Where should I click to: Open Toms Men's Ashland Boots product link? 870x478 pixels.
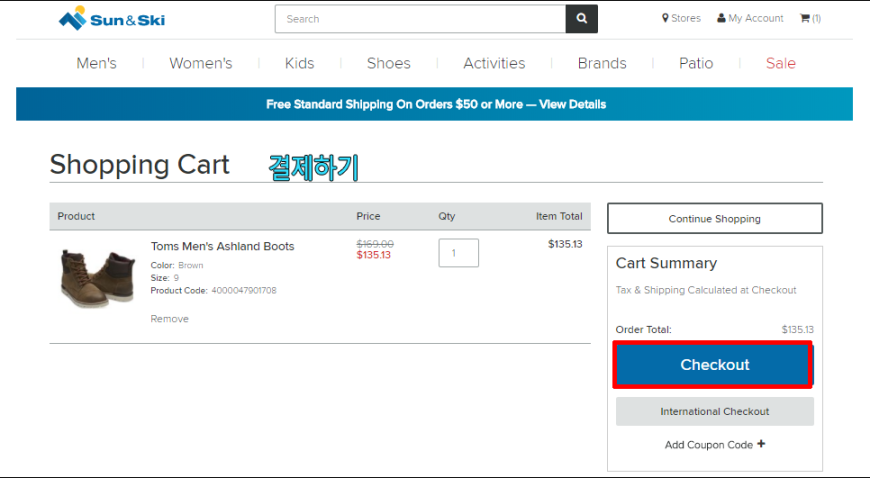click(x=222, y=246)
